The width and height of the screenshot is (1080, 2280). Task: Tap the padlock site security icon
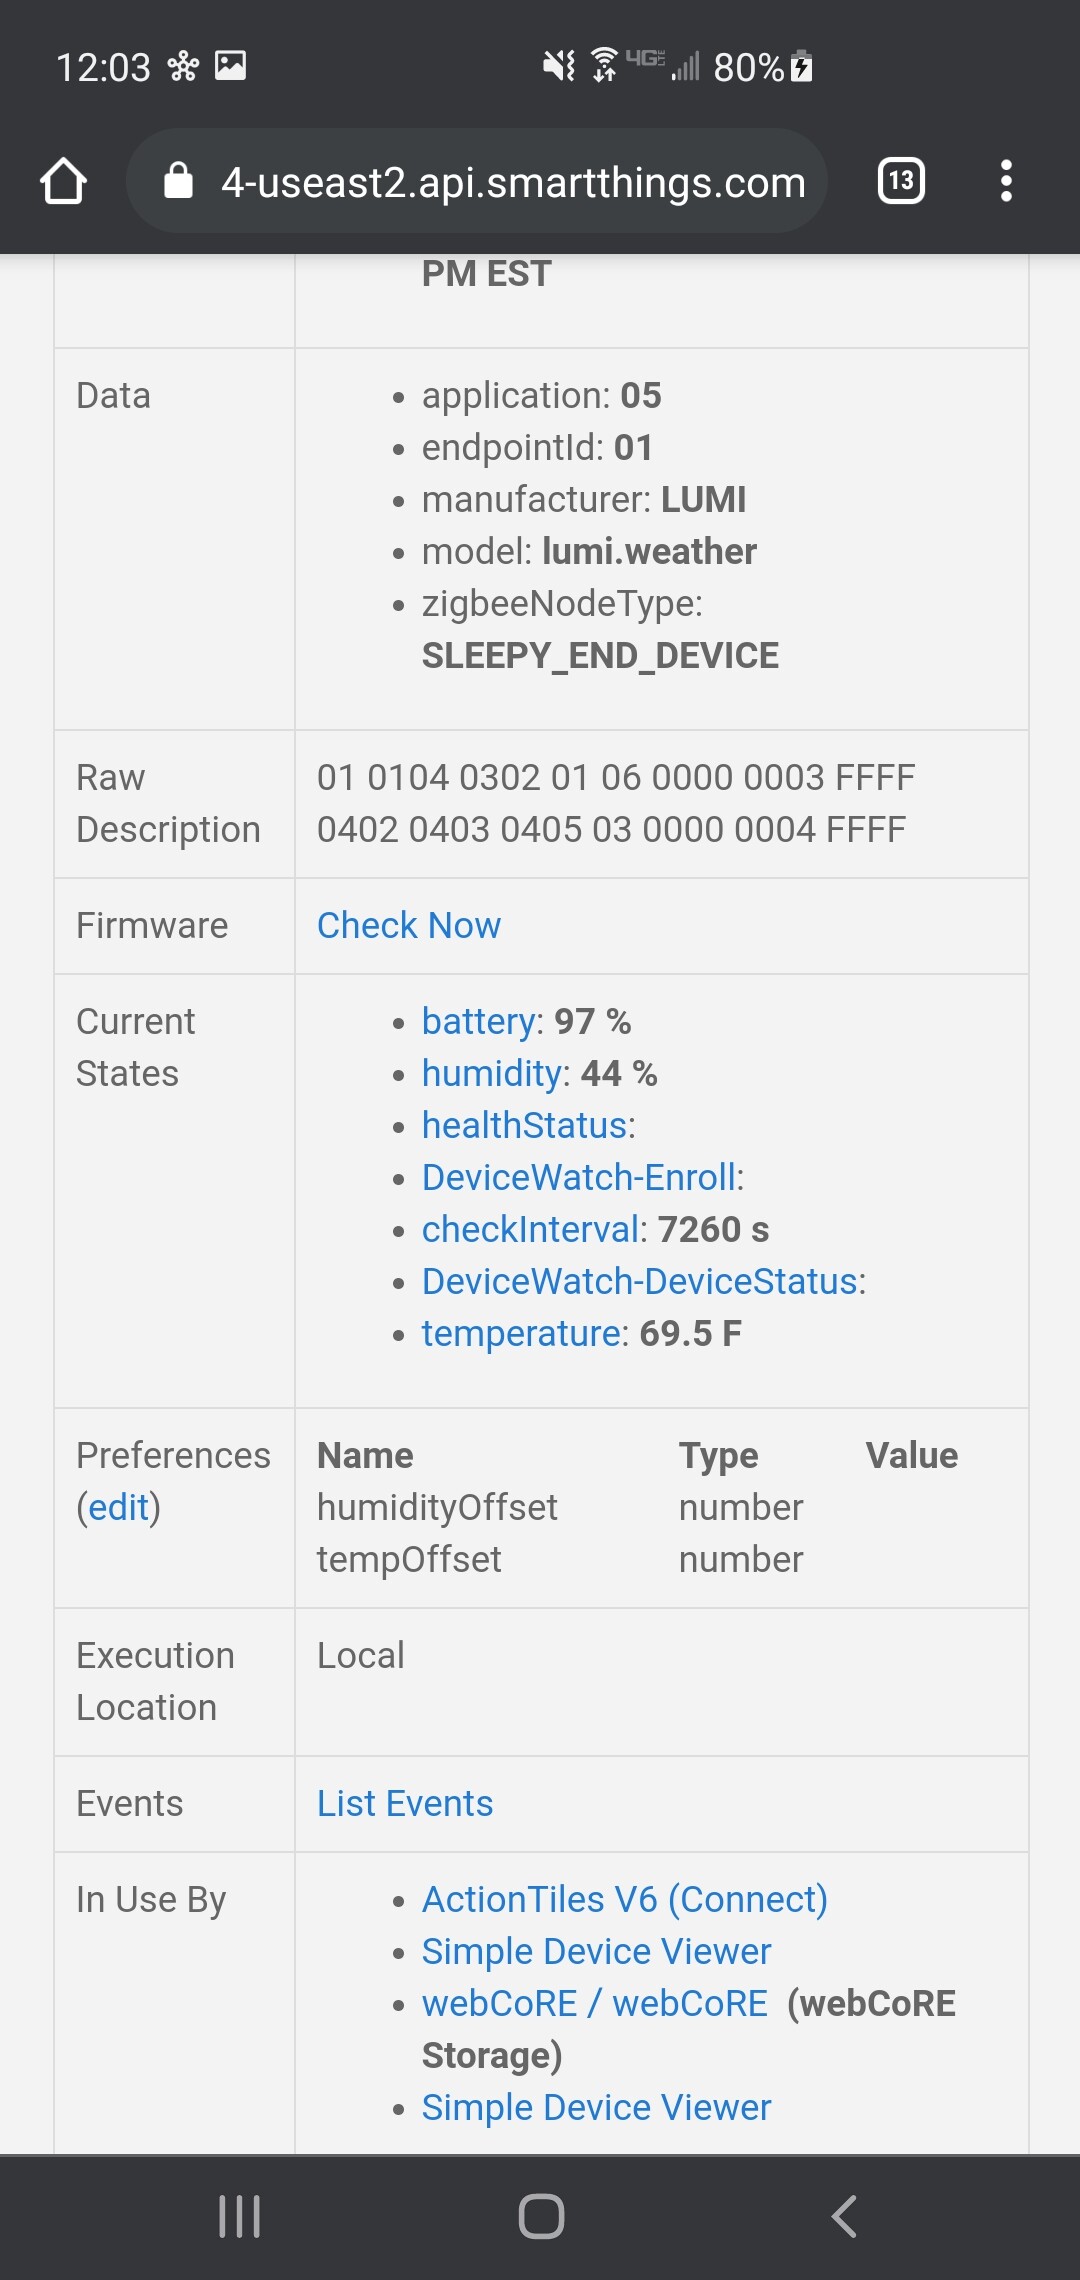tap(178, 181)
